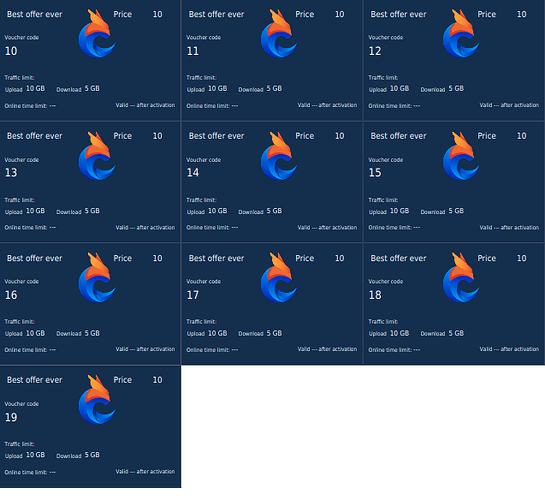This screenshot has width=545, height=500.
Task: Click 'Download 5 GB' on voucher 11
Action: (260, 89)
